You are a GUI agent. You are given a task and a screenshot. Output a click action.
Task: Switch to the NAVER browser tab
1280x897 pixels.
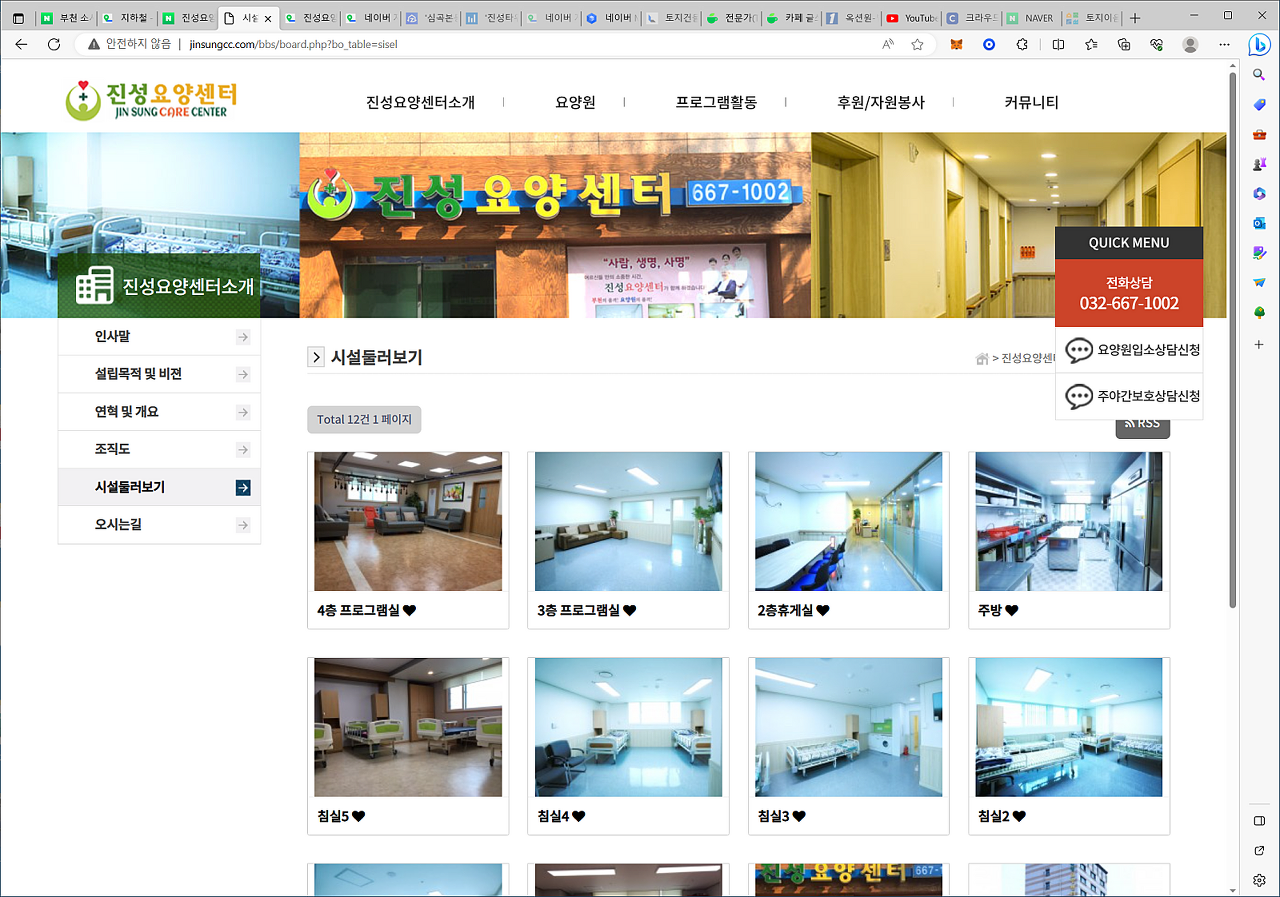point(1030,18)
